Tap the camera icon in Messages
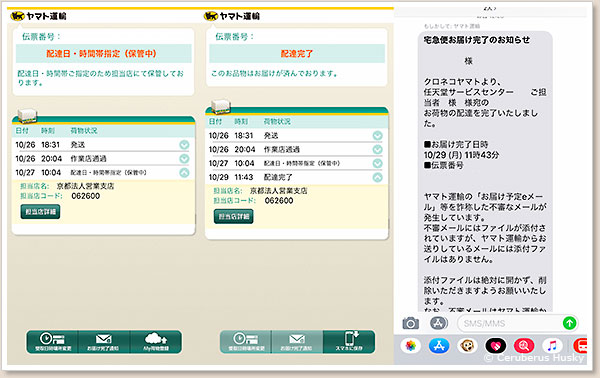 coord(411,323)
